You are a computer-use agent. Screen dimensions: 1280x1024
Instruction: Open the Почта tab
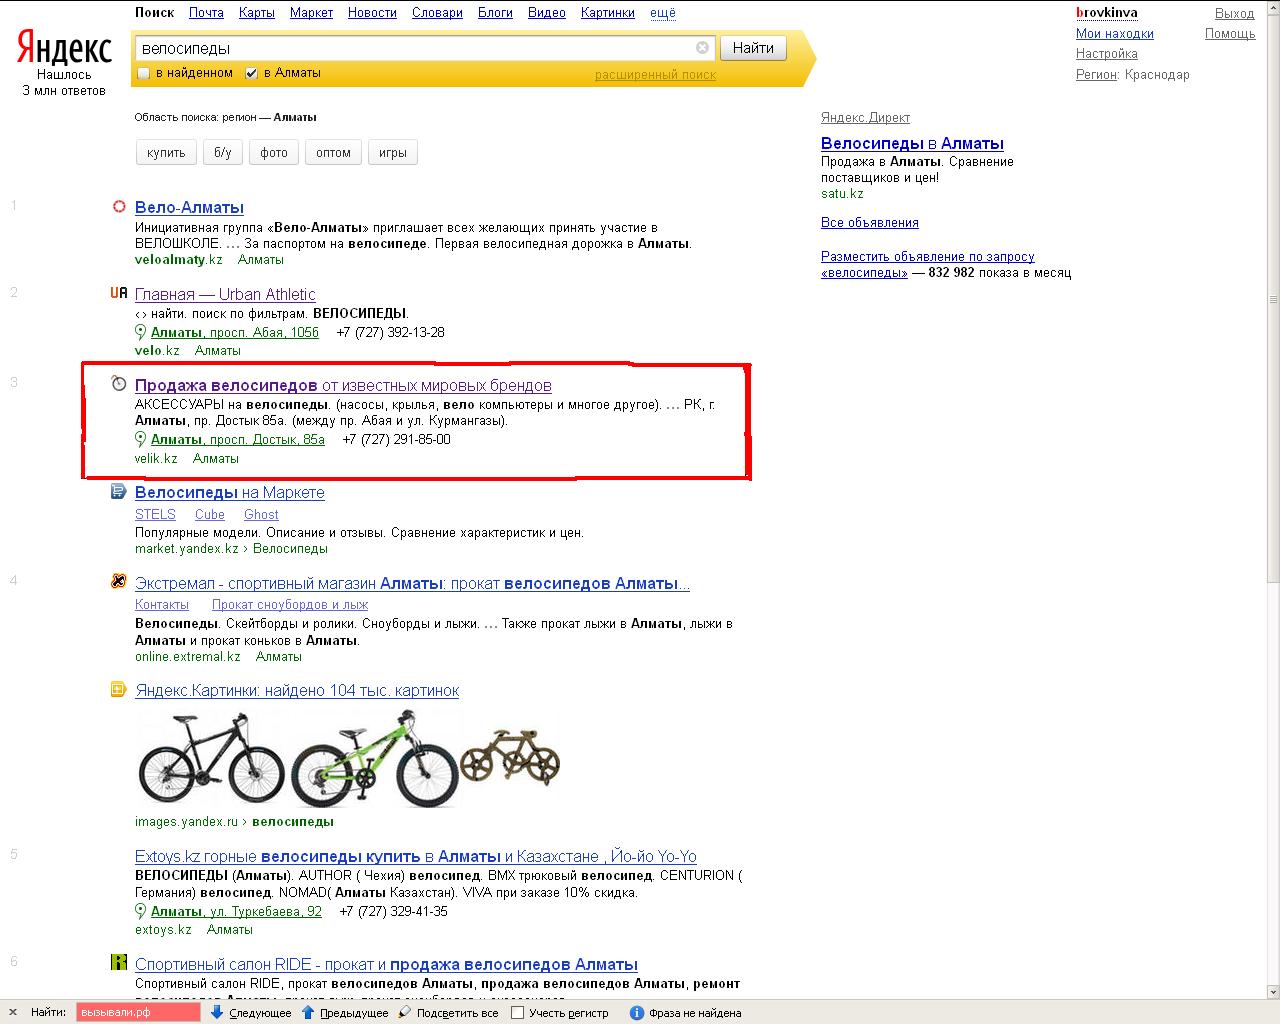206,13
